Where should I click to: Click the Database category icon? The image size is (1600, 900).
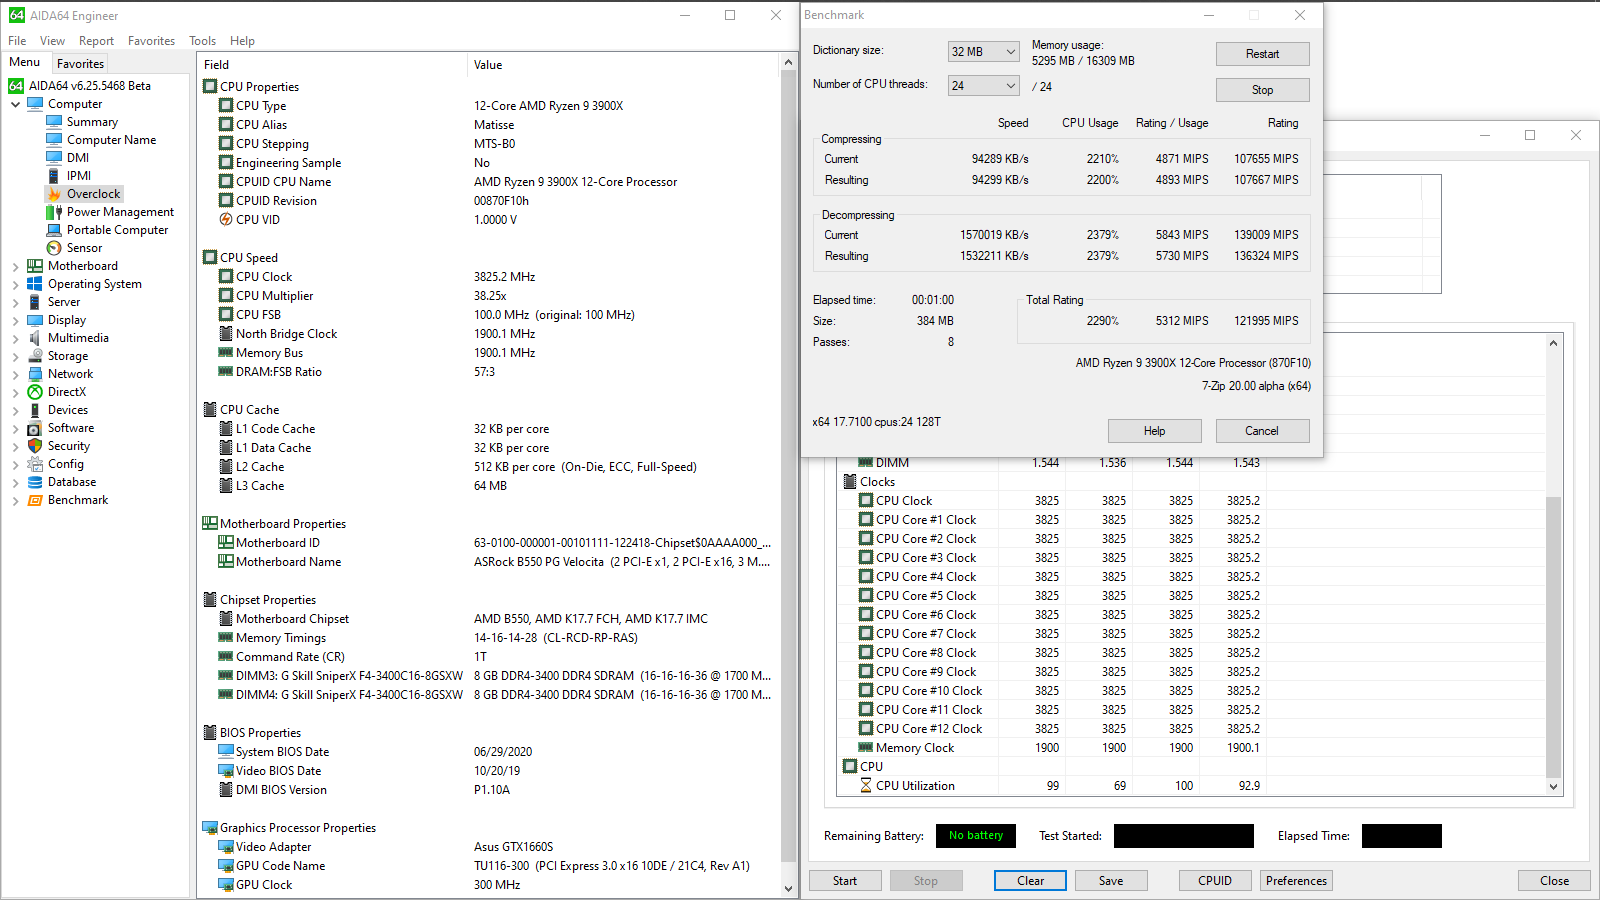tap(35, 482)
